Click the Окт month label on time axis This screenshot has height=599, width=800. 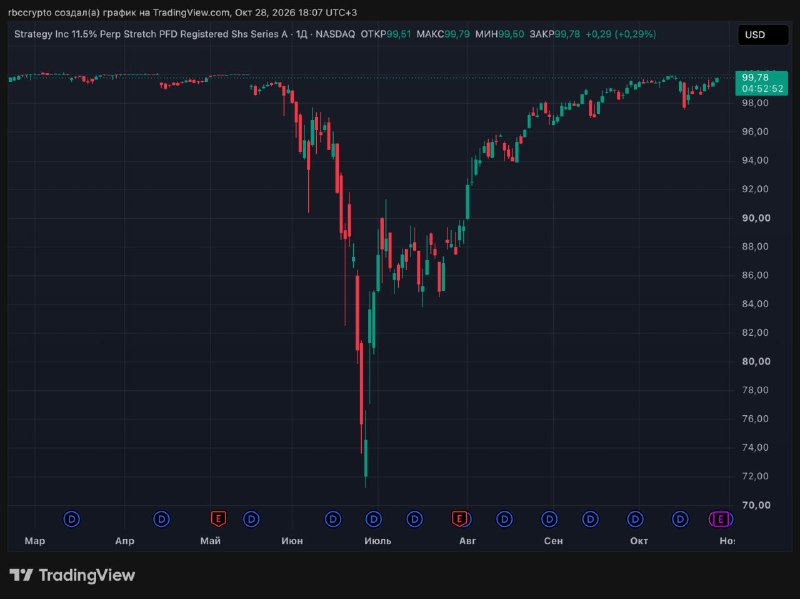click(x=639, y=541)
